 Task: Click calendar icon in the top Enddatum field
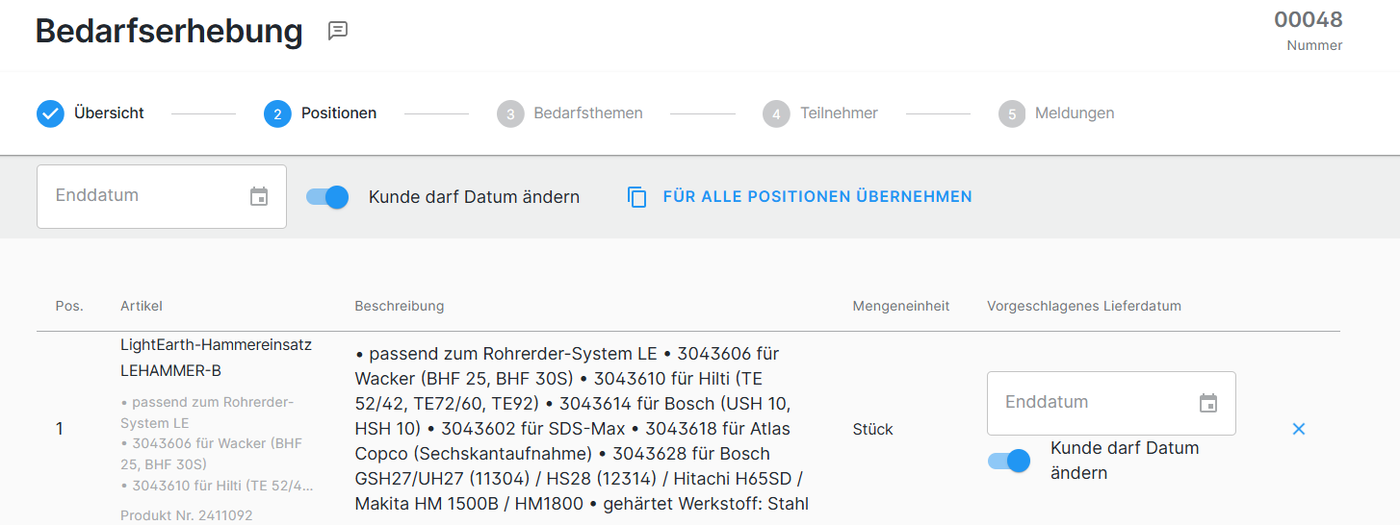(259, 197)
